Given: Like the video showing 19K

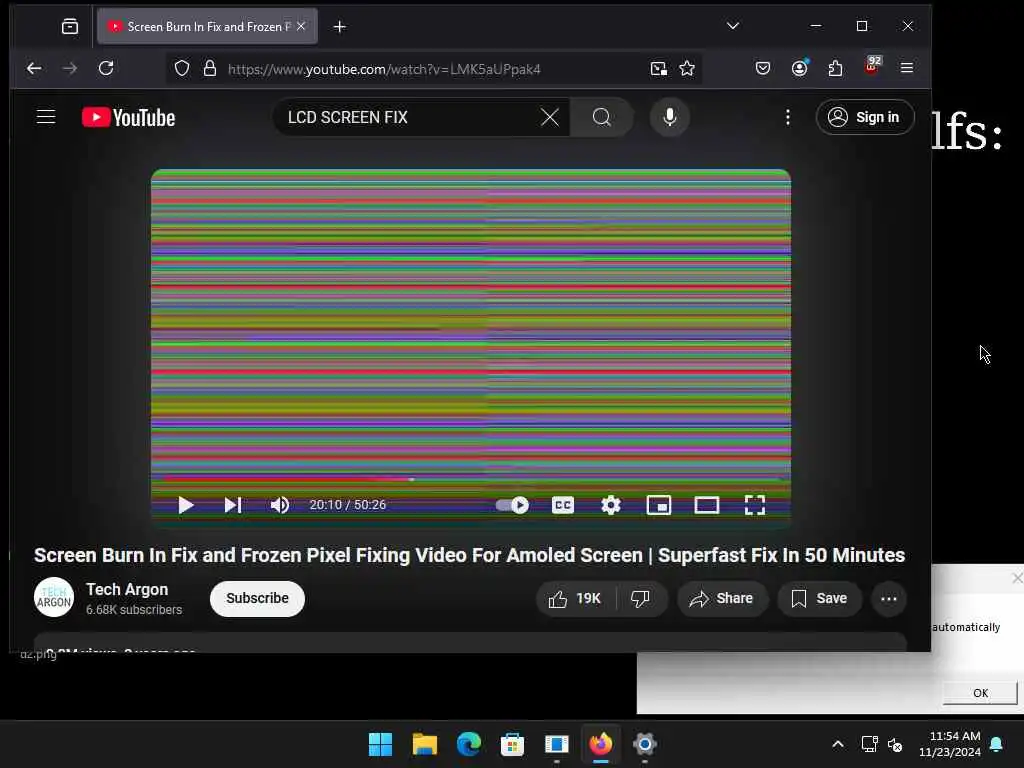Looking at the screenshot, I should (x=575, y=598).
